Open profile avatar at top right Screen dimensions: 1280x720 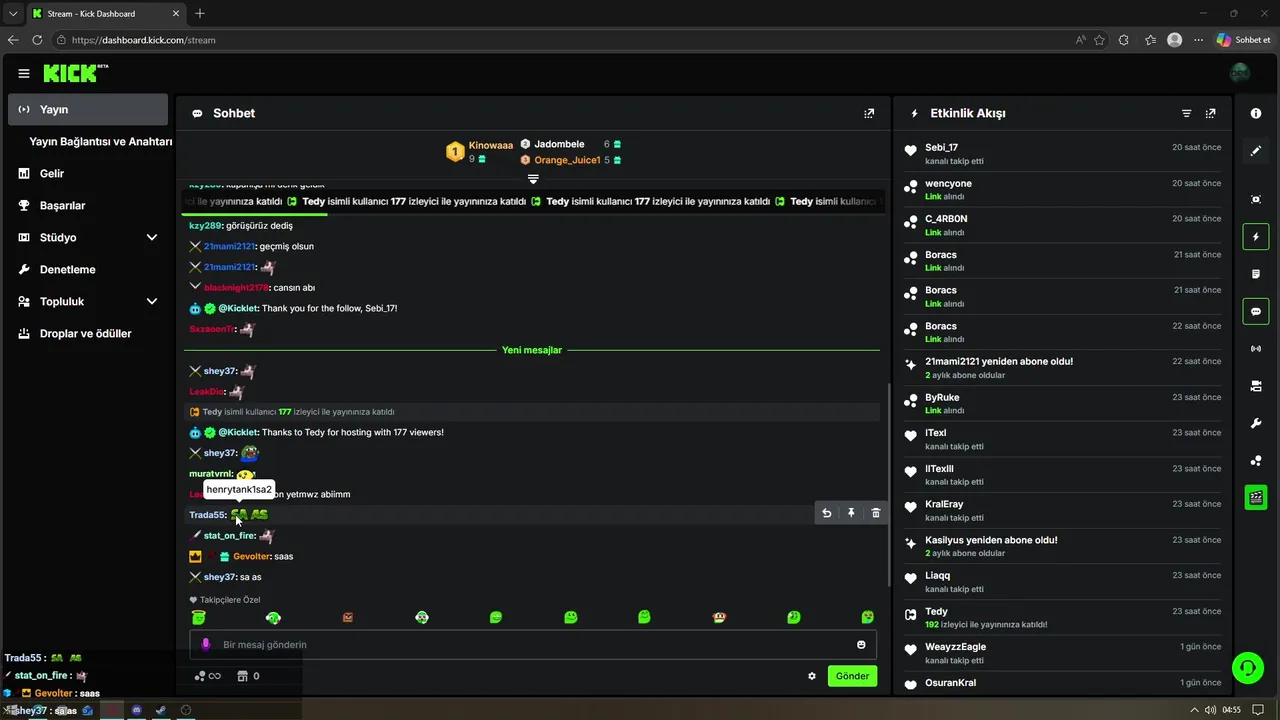(x=1240, y=73)
